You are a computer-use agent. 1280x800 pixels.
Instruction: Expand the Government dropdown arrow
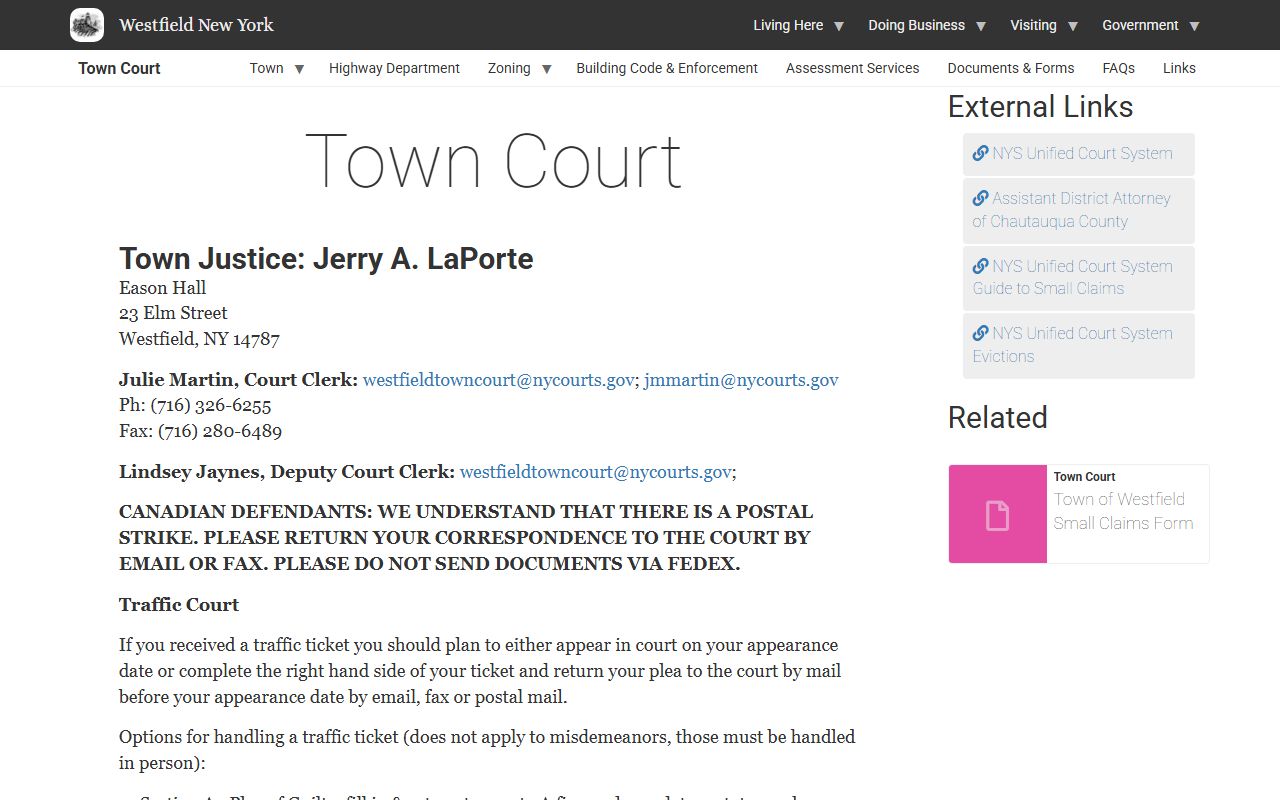(1194, 26)
